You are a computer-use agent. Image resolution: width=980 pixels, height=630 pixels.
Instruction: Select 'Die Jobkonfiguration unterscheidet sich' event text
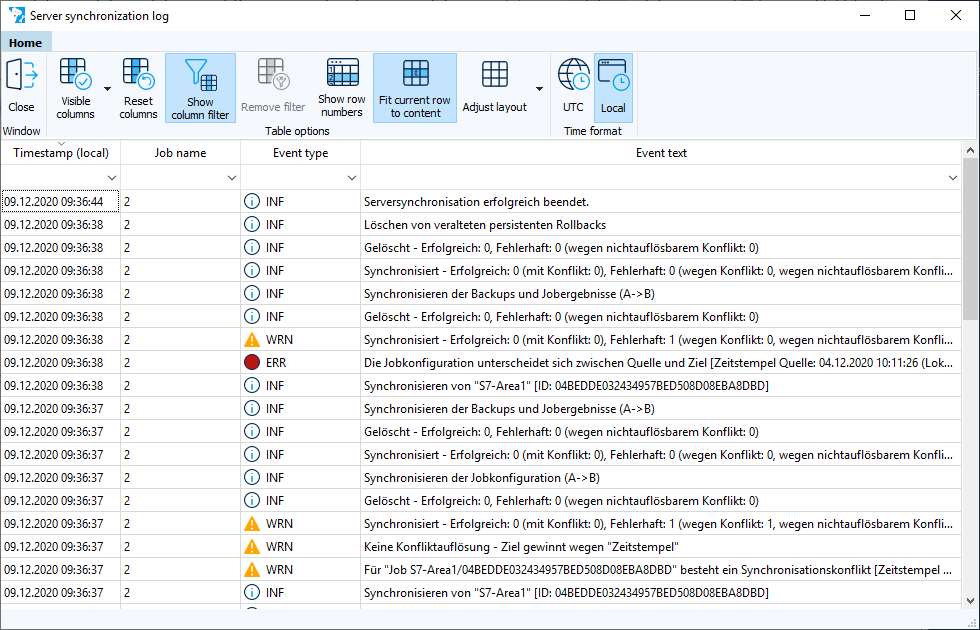coord(659,362)
